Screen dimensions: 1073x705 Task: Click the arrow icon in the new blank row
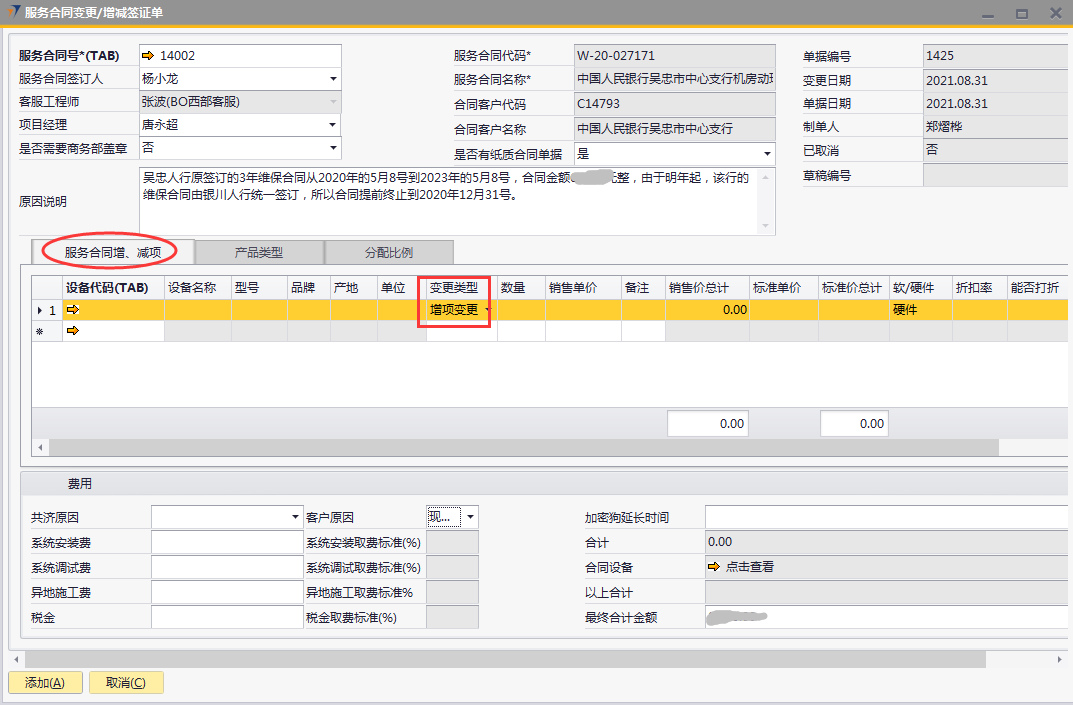pos(72,331)
